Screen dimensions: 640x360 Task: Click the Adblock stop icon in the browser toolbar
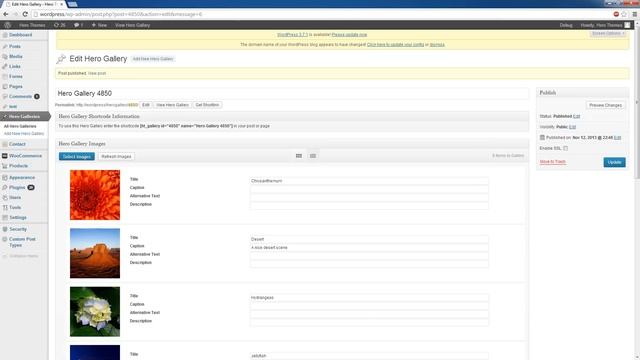616,14
